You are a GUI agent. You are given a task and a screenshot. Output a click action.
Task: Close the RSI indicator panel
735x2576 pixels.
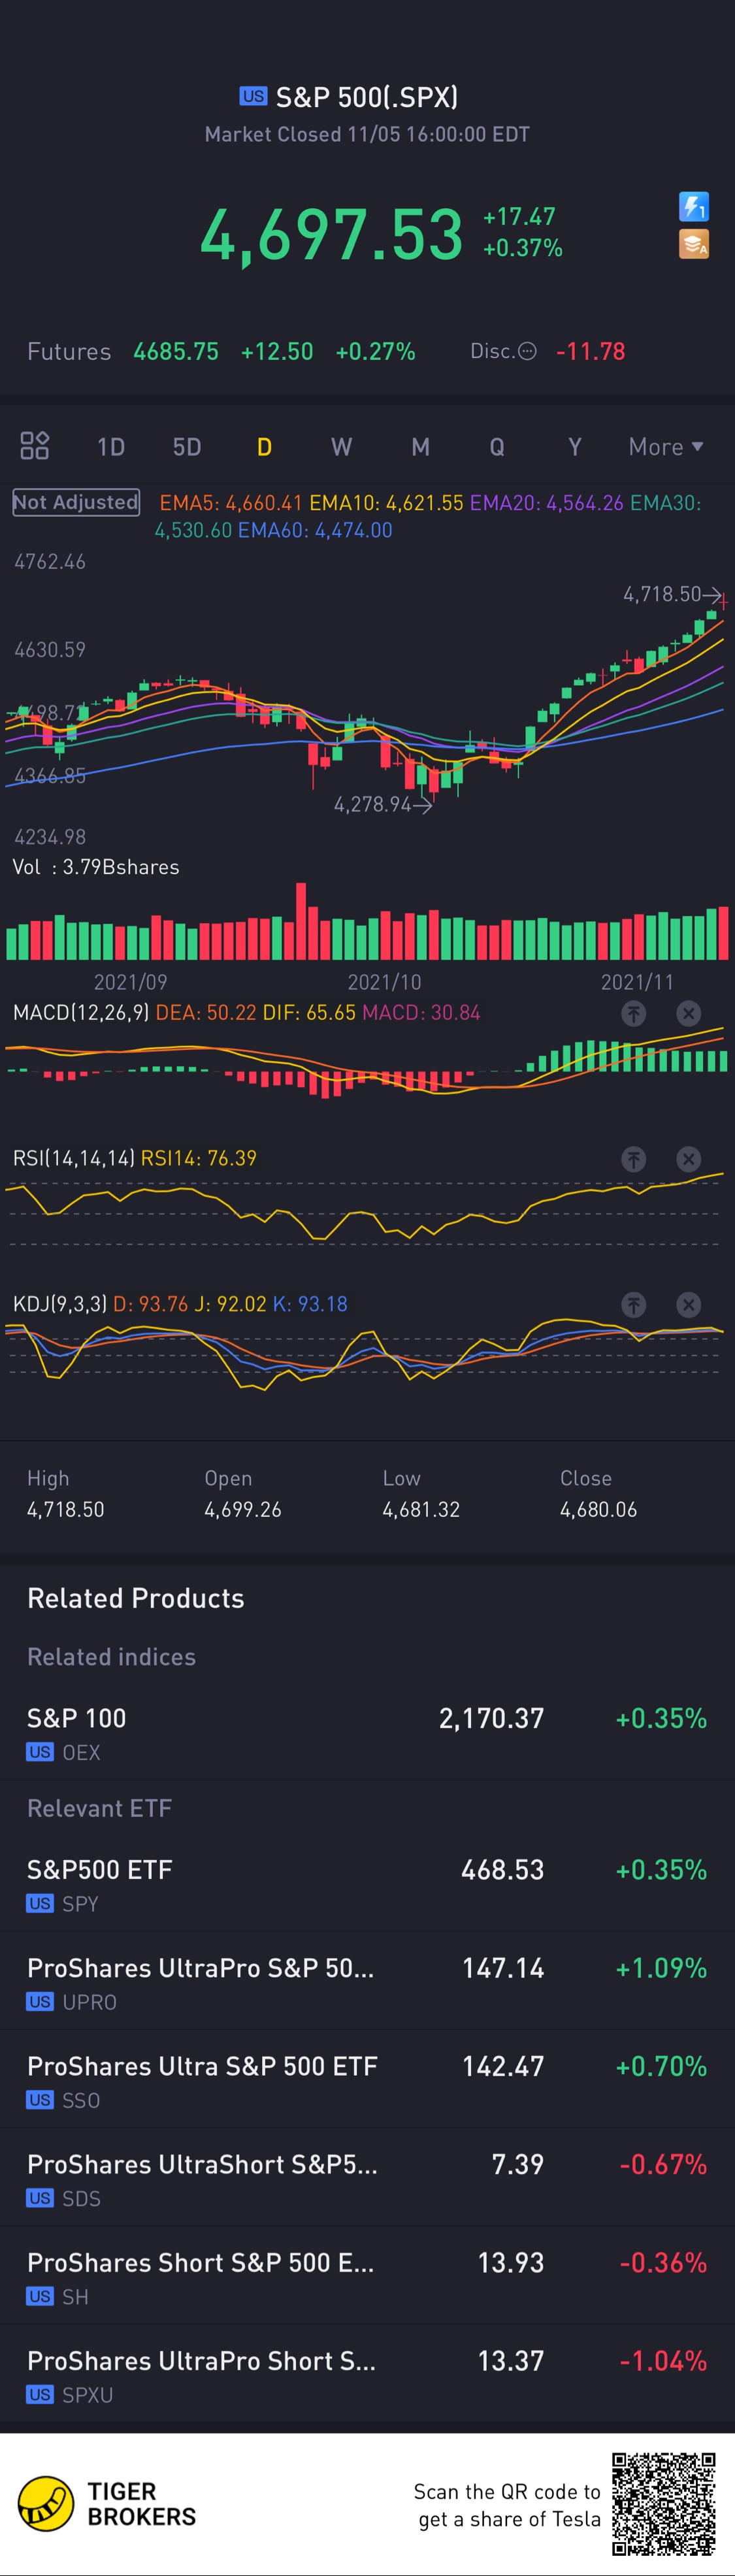coord(688,1159)
